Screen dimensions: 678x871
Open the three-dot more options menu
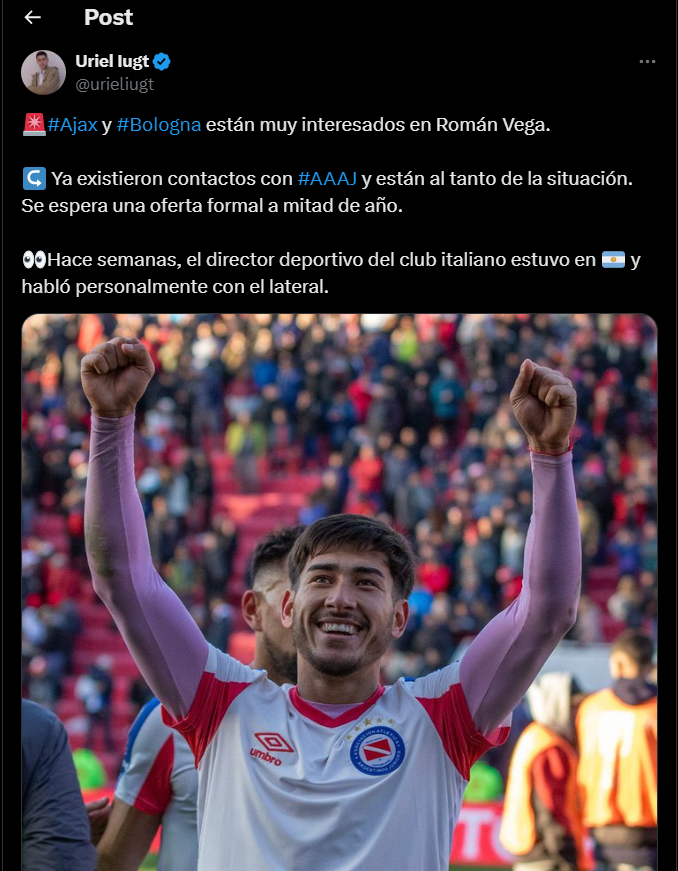pos(647,62)
